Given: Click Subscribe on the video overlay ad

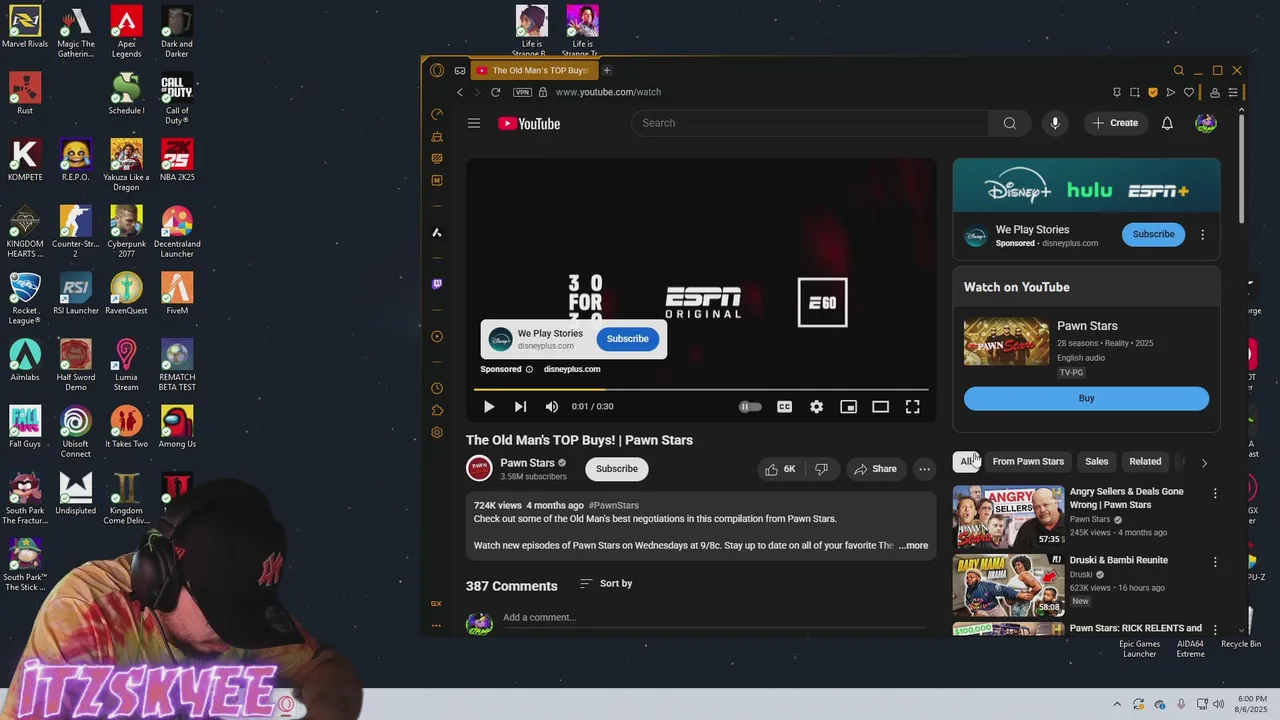Looking at the screenshot, I should tap(628, 339).
